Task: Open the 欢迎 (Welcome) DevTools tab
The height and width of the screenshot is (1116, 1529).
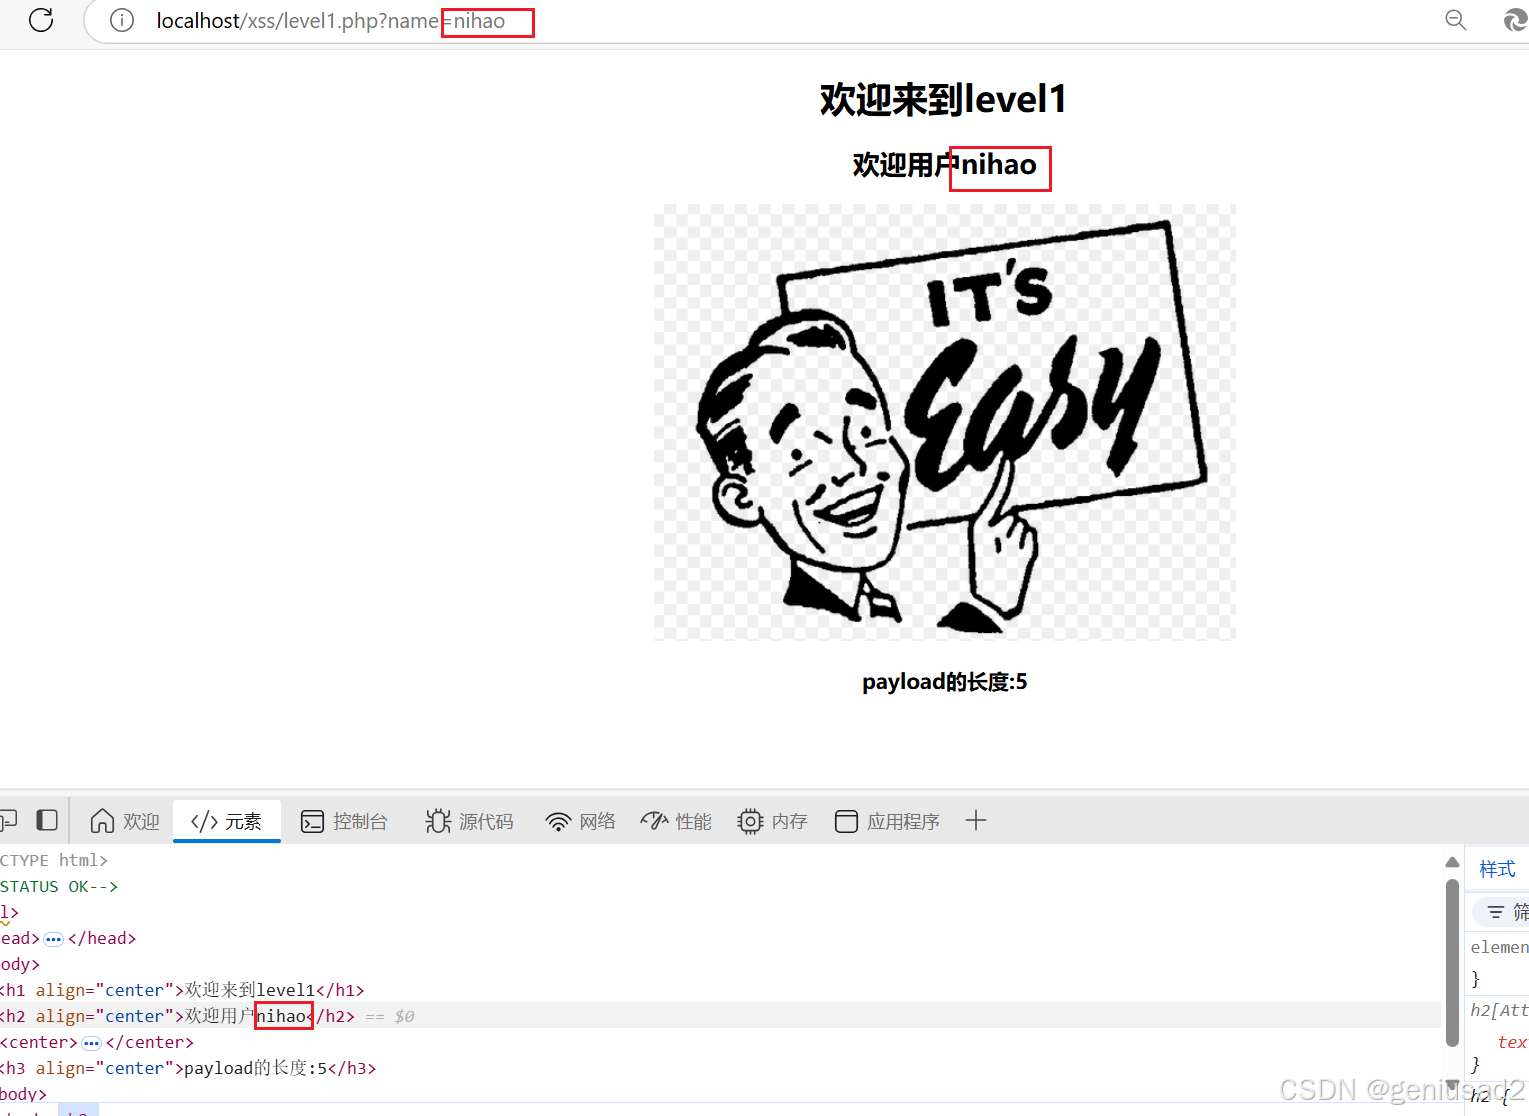Action: point(125,821)
